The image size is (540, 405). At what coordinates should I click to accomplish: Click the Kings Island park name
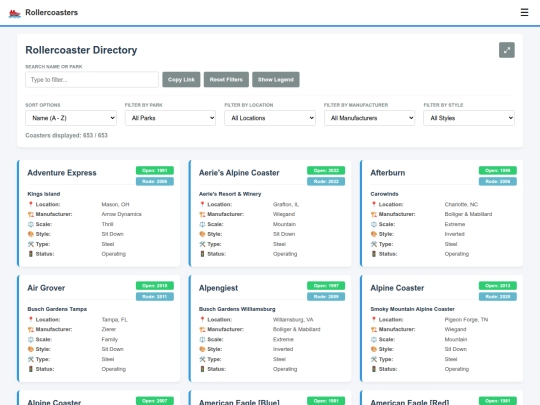click(x=44, y=194)
